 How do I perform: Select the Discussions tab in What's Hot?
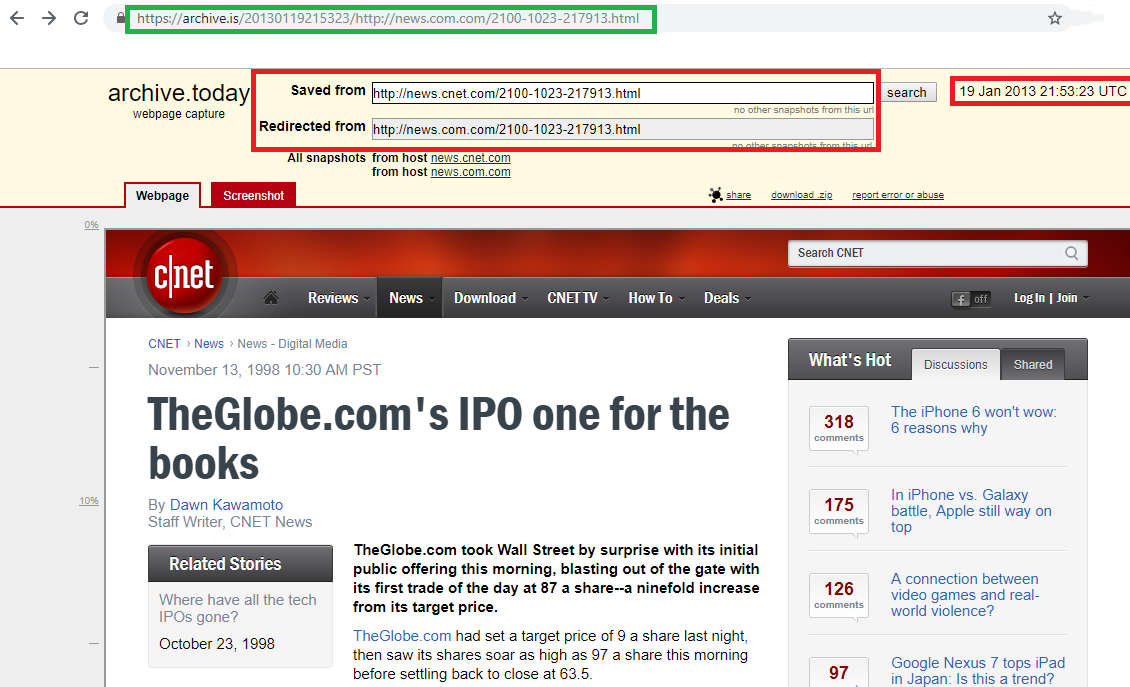click(x=956, y=365)
